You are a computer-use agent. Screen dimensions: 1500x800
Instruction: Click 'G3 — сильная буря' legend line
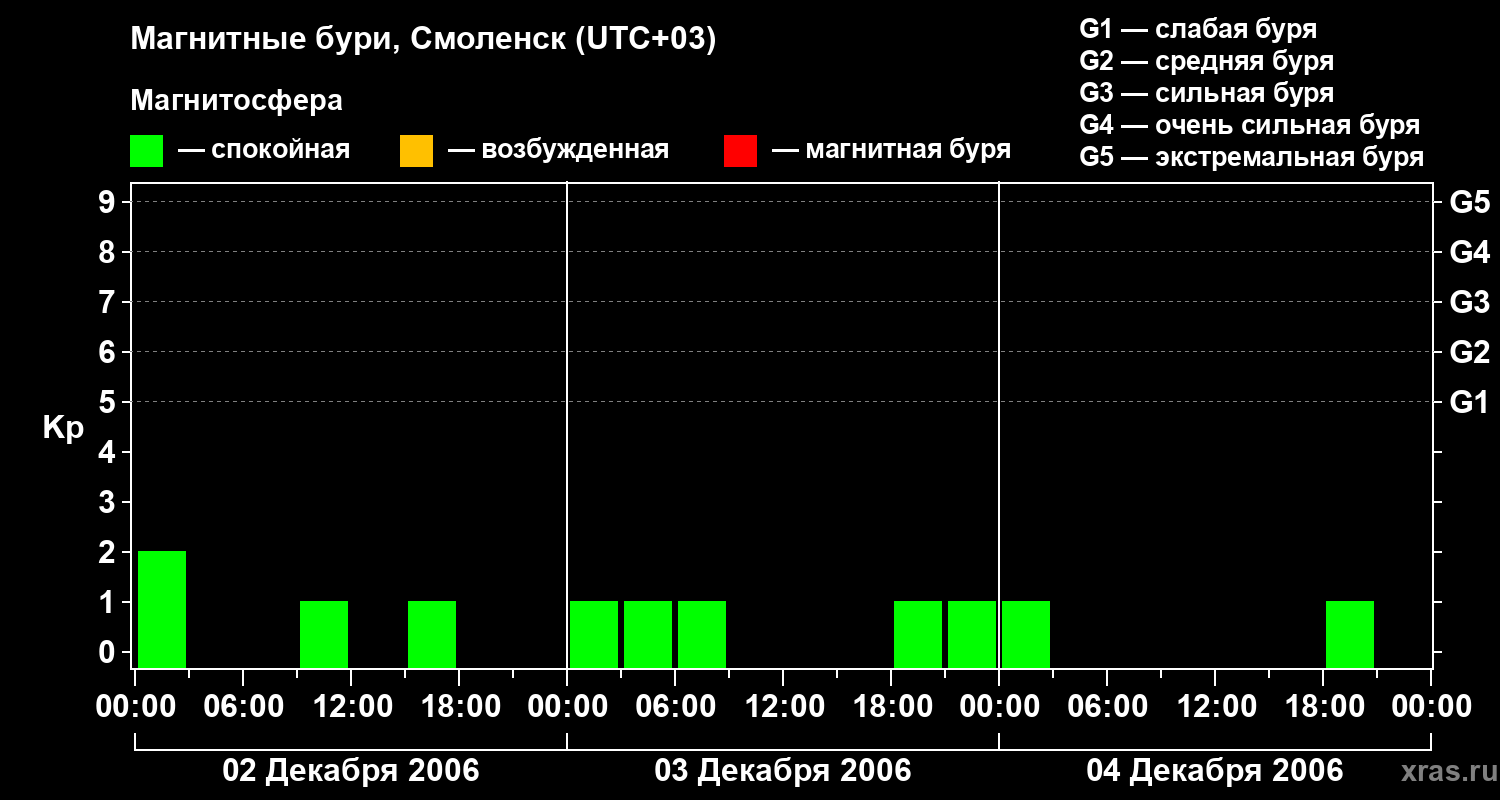click(1207, 93)
